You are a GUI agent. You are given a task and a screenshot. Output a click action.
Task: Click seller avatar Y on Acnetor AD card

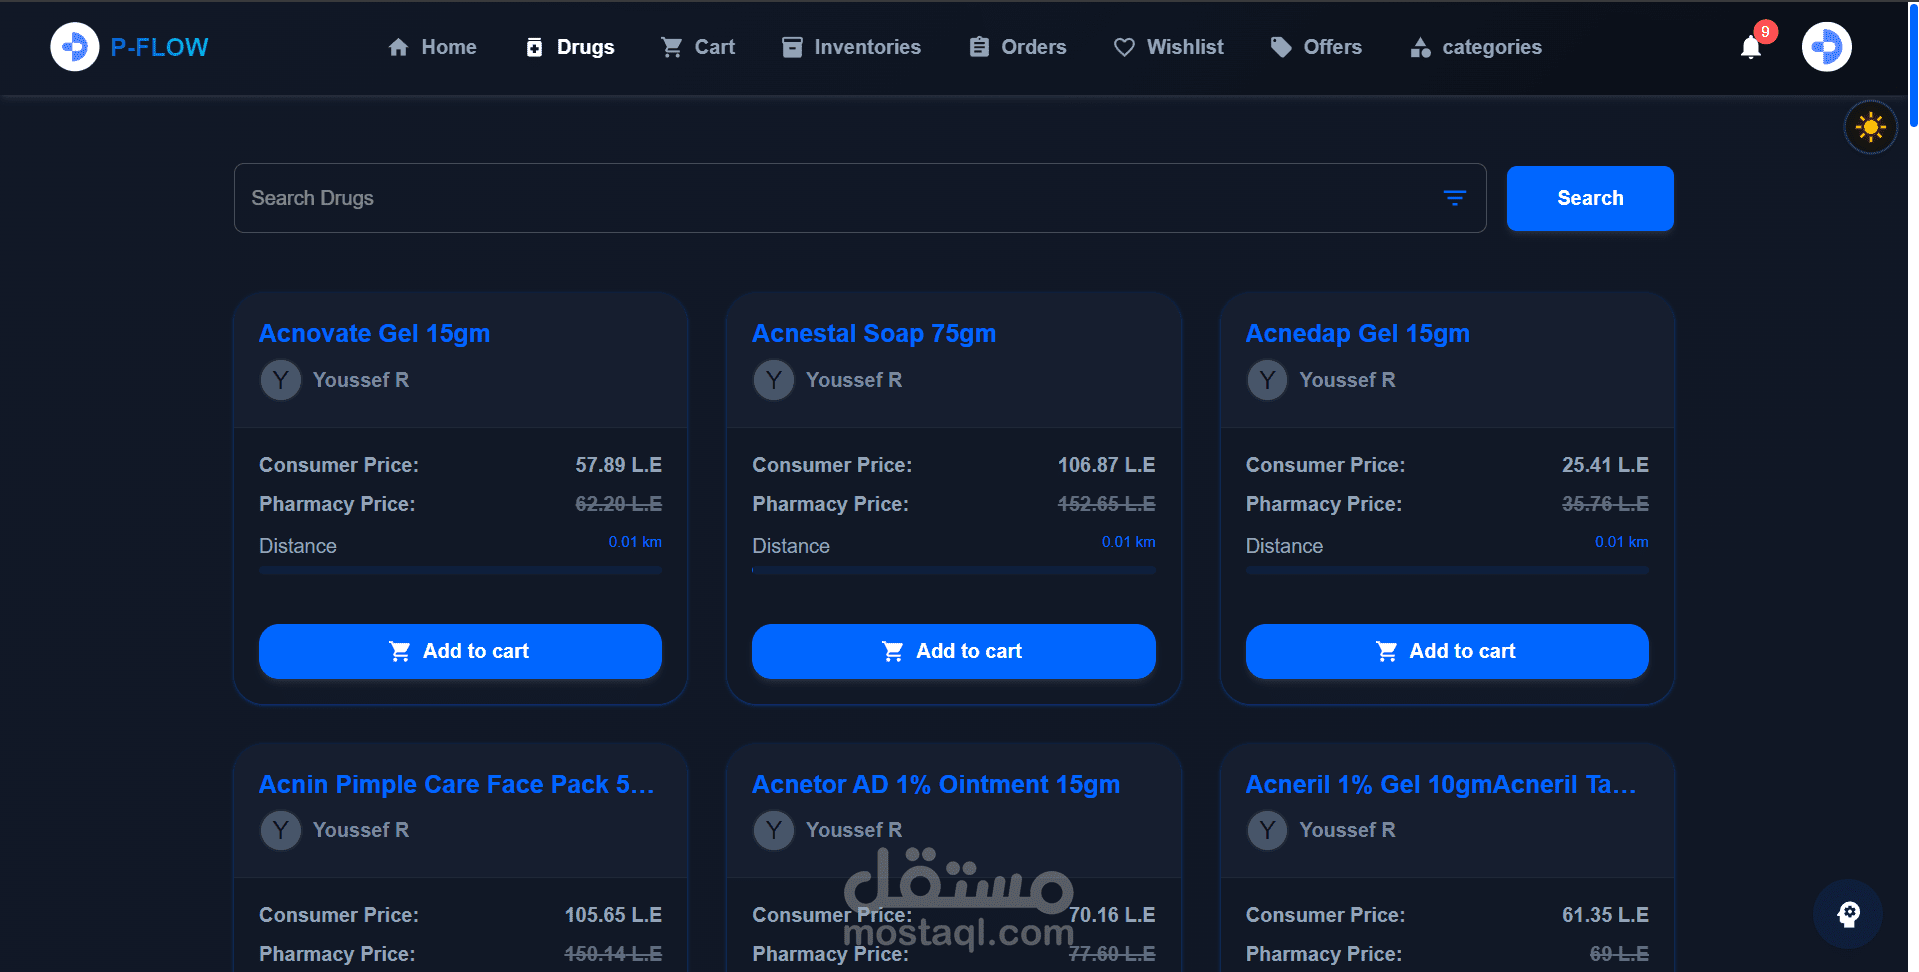(x=774, y=830)
